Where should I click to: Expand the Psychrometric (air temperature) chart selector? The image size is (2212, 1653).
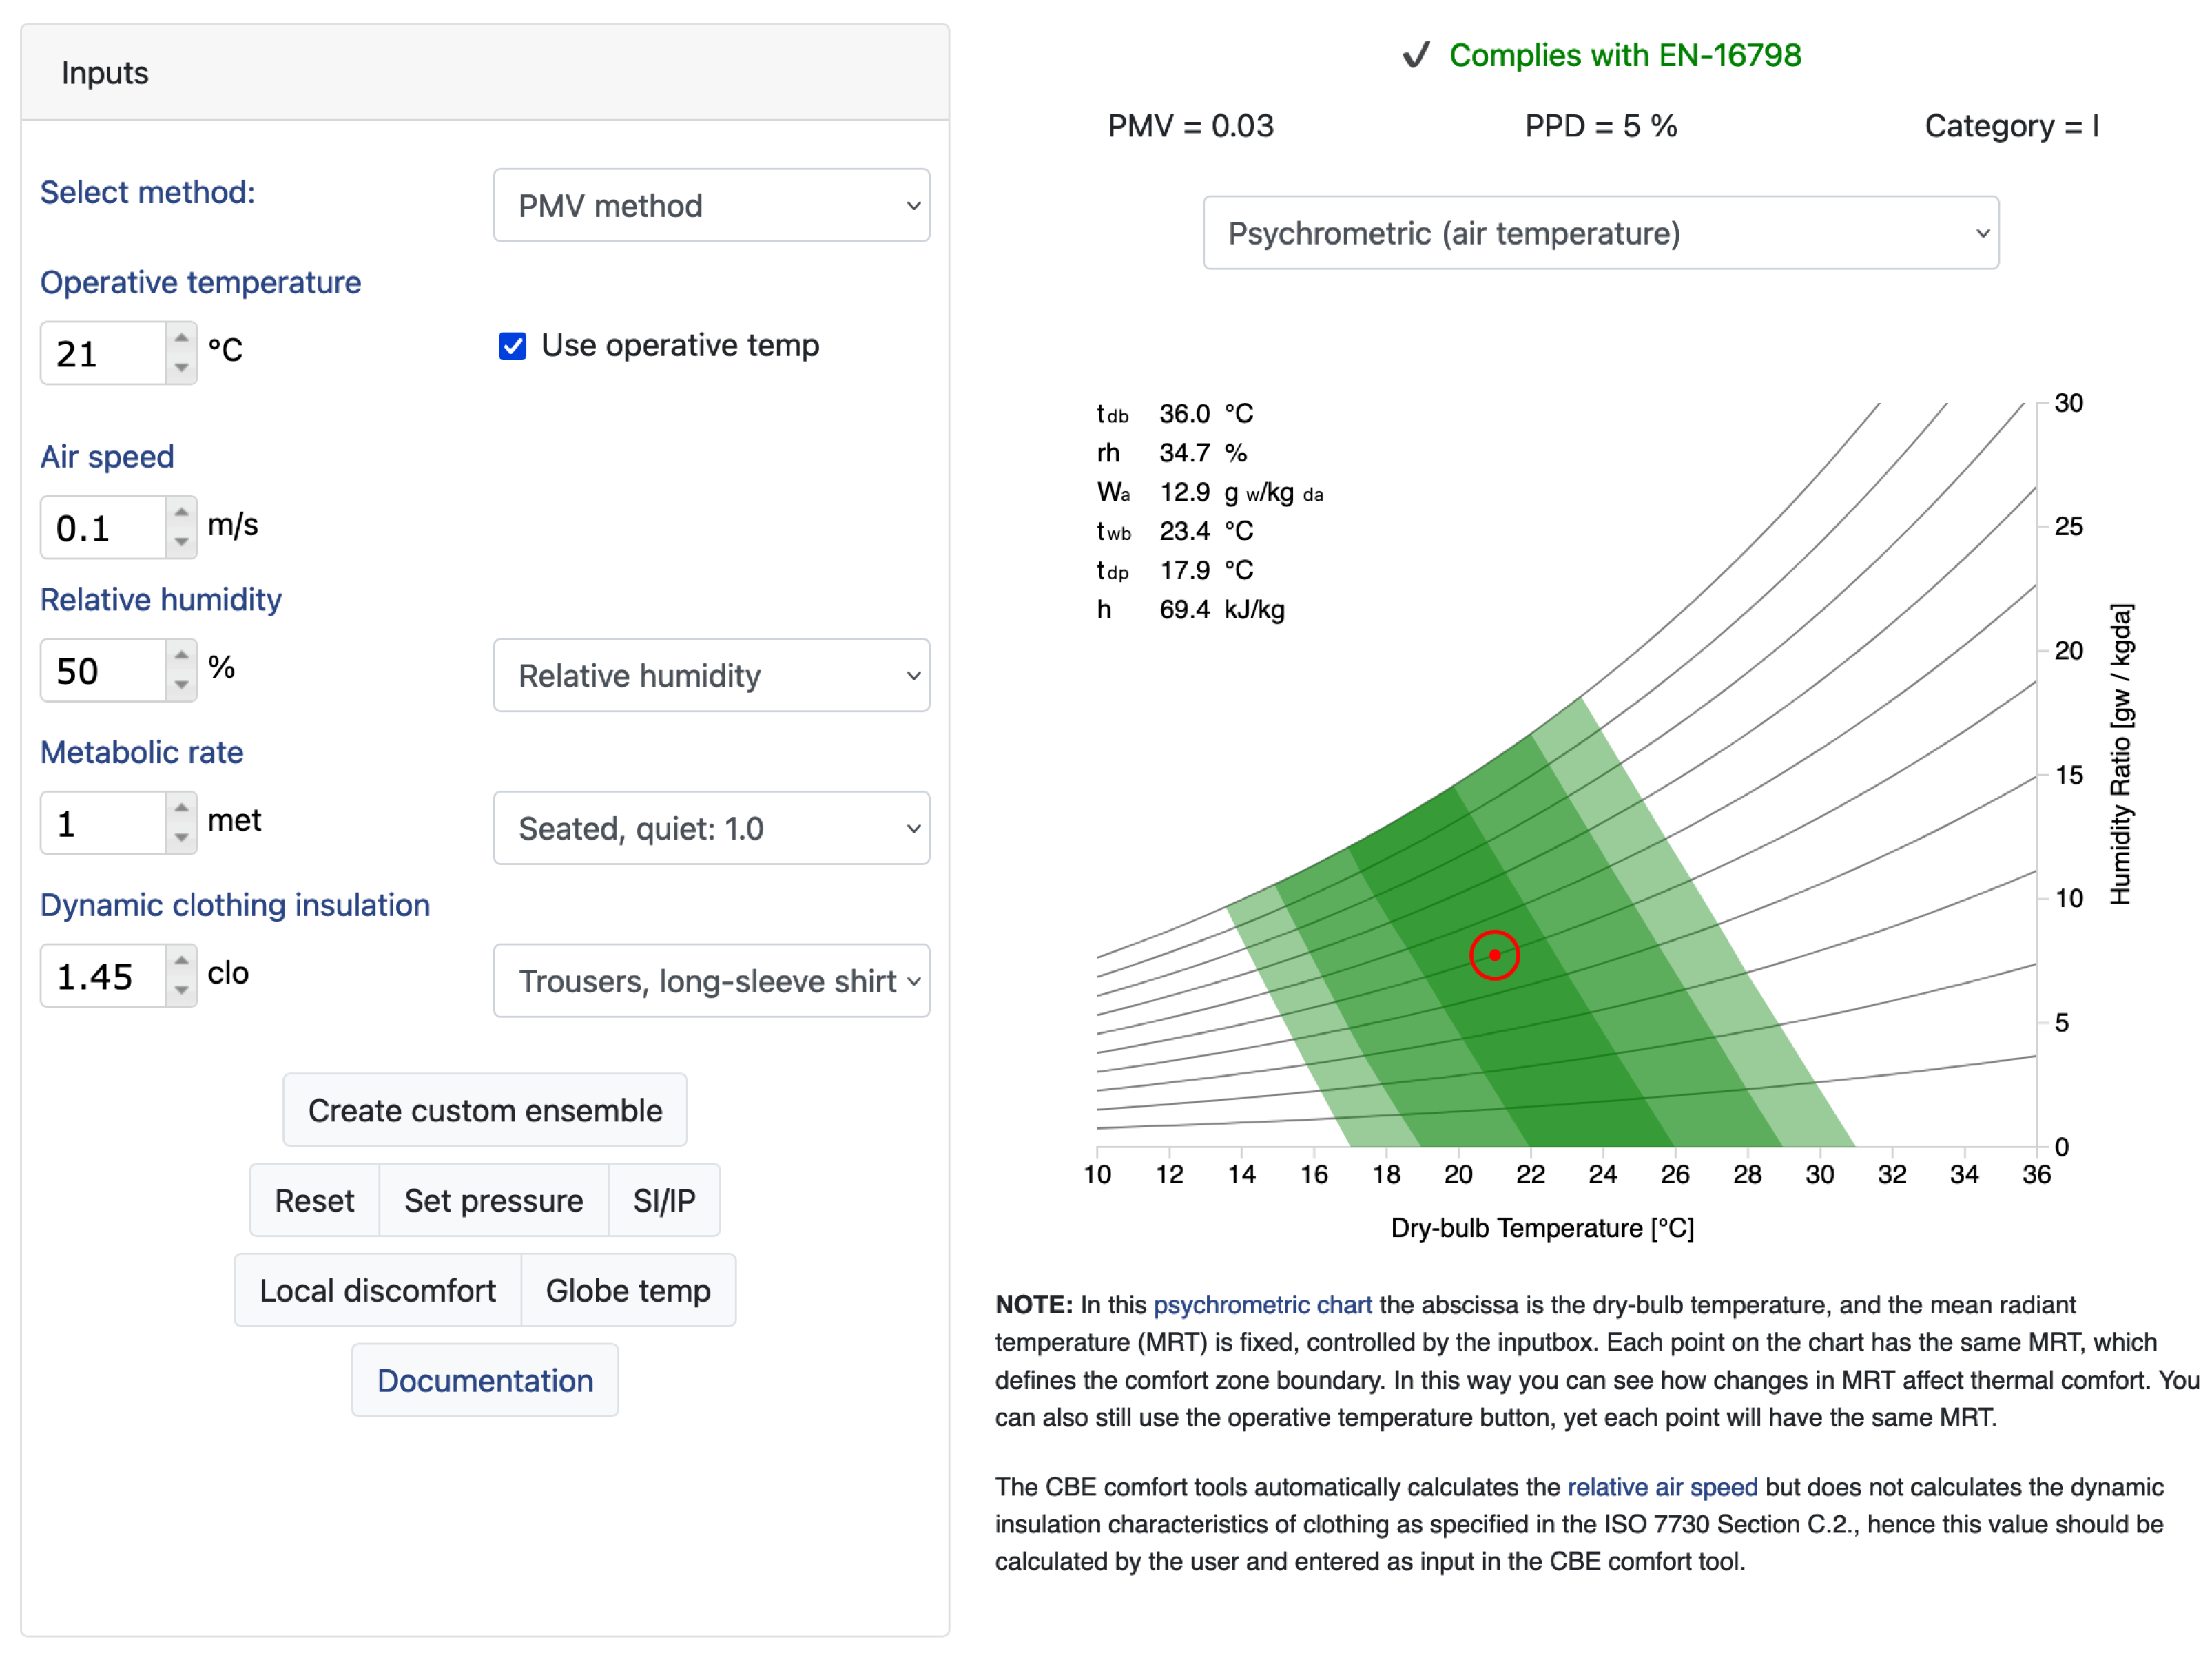[1600, 233]
